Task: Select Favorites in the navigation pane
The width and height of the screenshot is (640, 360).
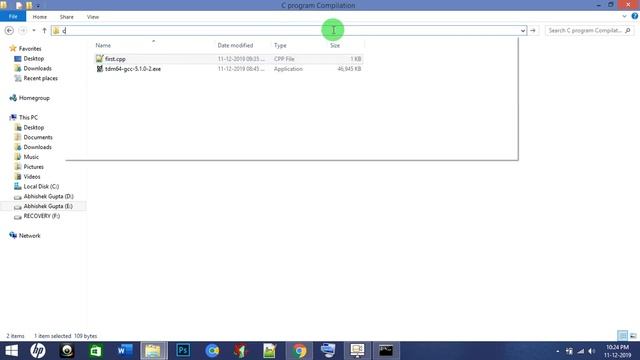Action: coord(30,49)
